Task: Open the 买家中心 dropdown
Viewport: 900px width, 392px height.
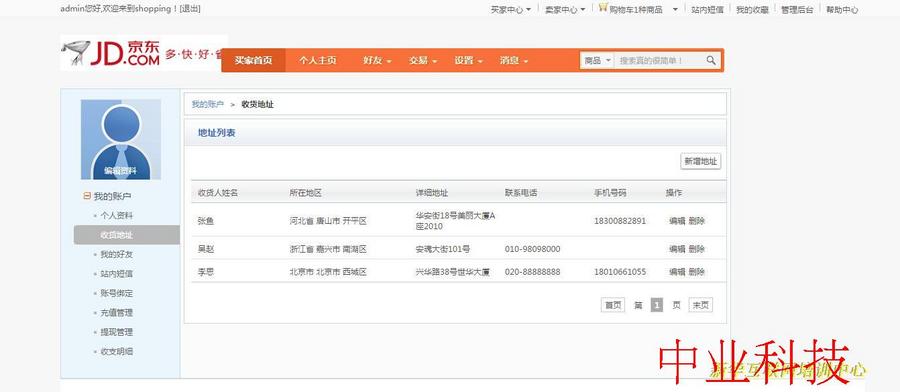Action: (510, 10)
